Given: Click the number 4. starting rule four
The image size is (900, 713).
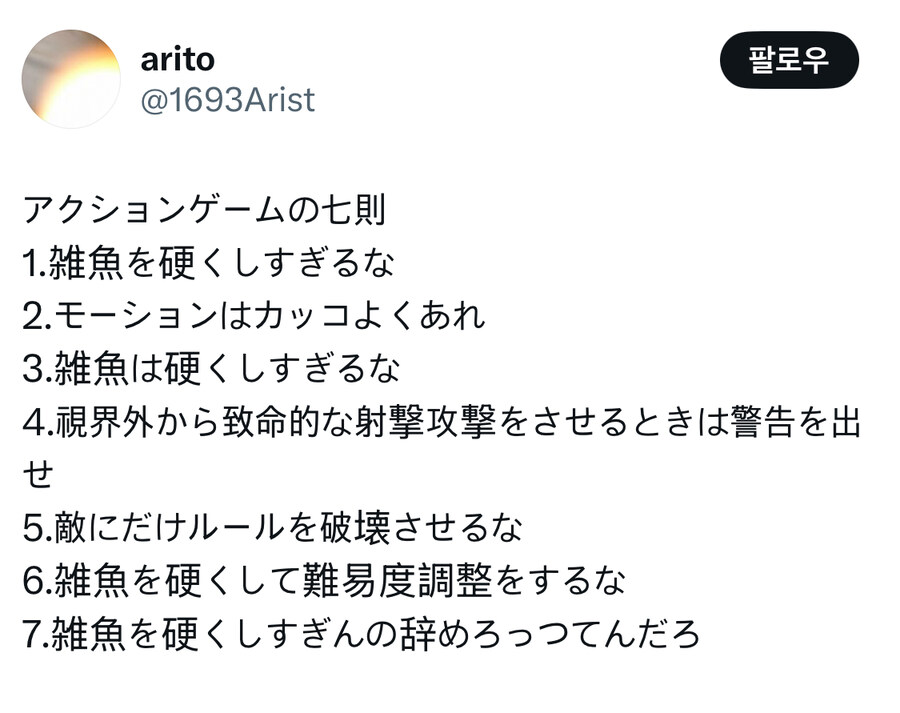Looking at the screenshot, I should tap(34, 422).
